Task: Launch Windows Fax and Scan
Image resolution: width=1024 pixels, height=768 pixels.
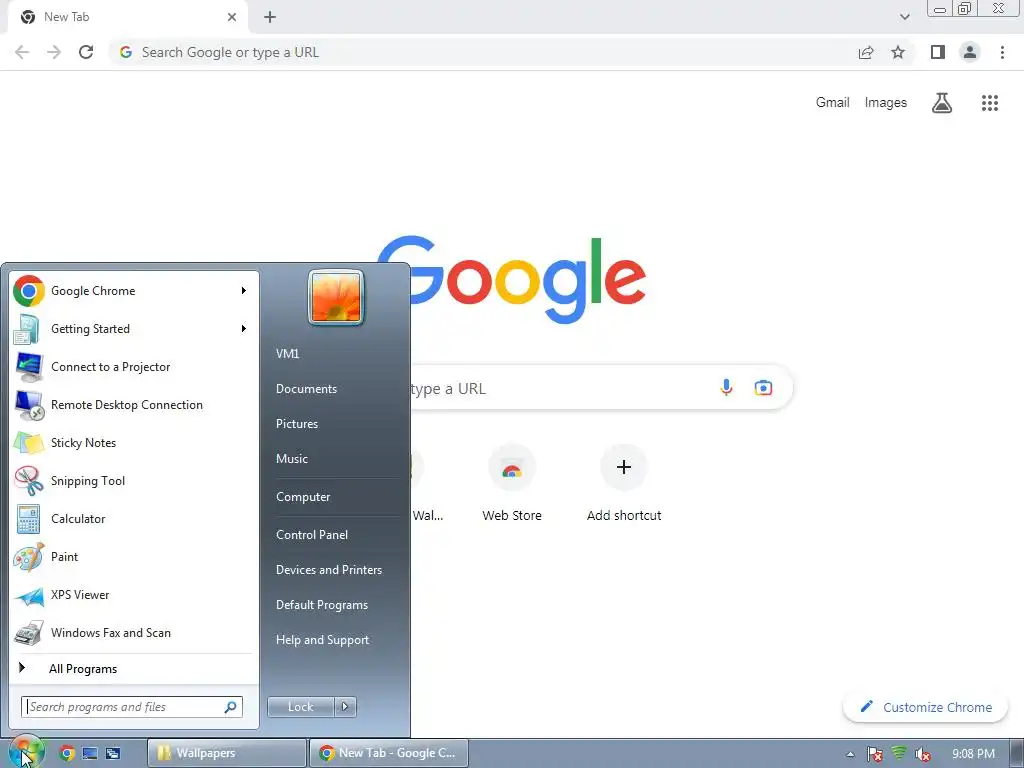Action: pyautogui.click(x=131, y=633)
